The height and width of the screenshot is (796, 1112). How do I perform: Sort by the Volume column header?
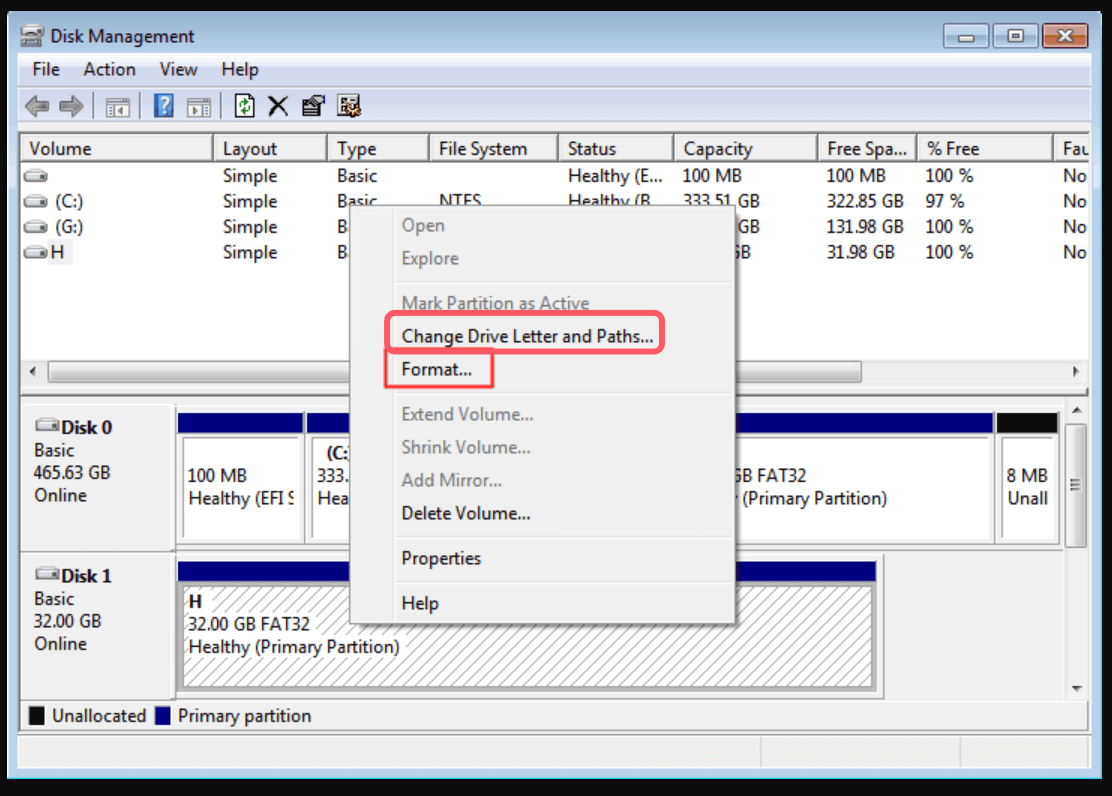(60, 149)
